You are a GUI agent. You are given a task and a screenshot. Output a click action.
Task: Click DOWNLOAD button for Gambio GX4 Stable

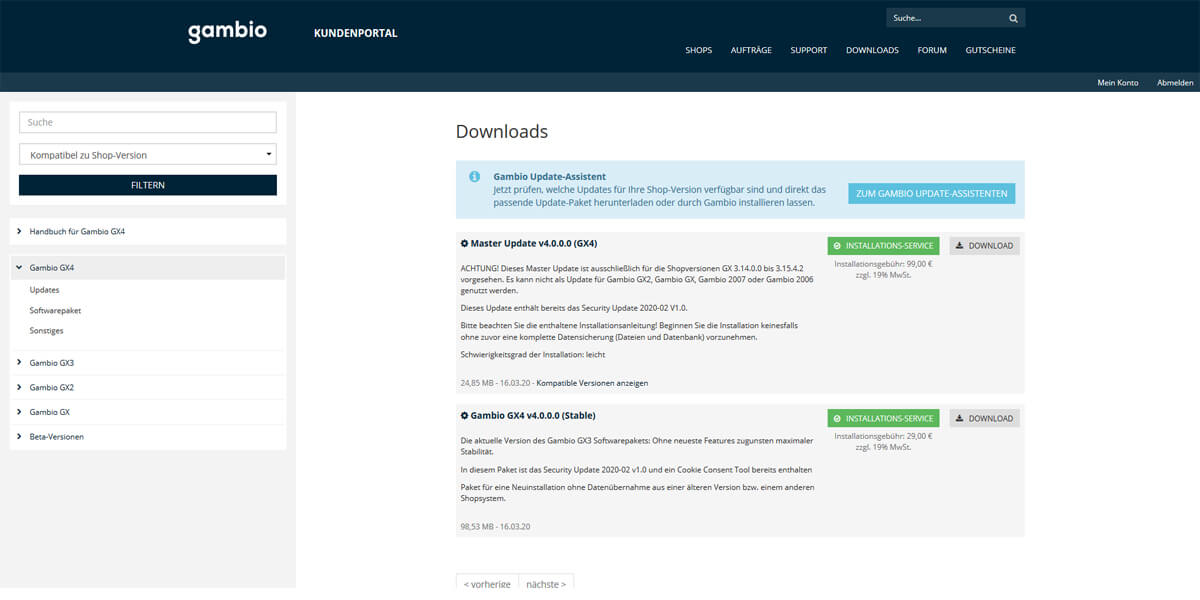point(984,418)
